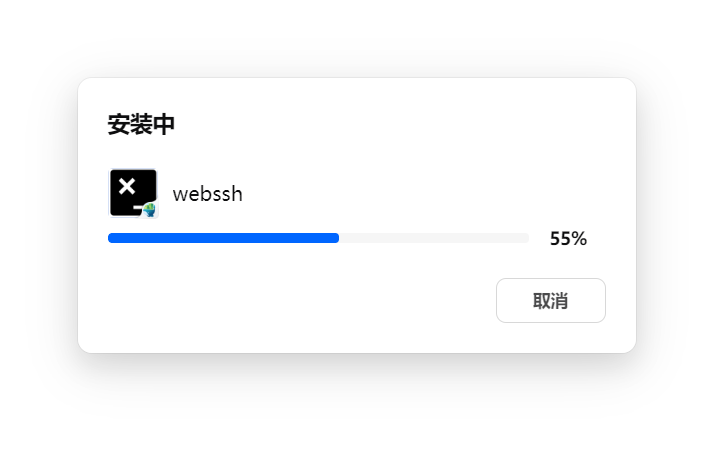Click the 55% progress percentage text
The image size is (709, 476).
568,239
